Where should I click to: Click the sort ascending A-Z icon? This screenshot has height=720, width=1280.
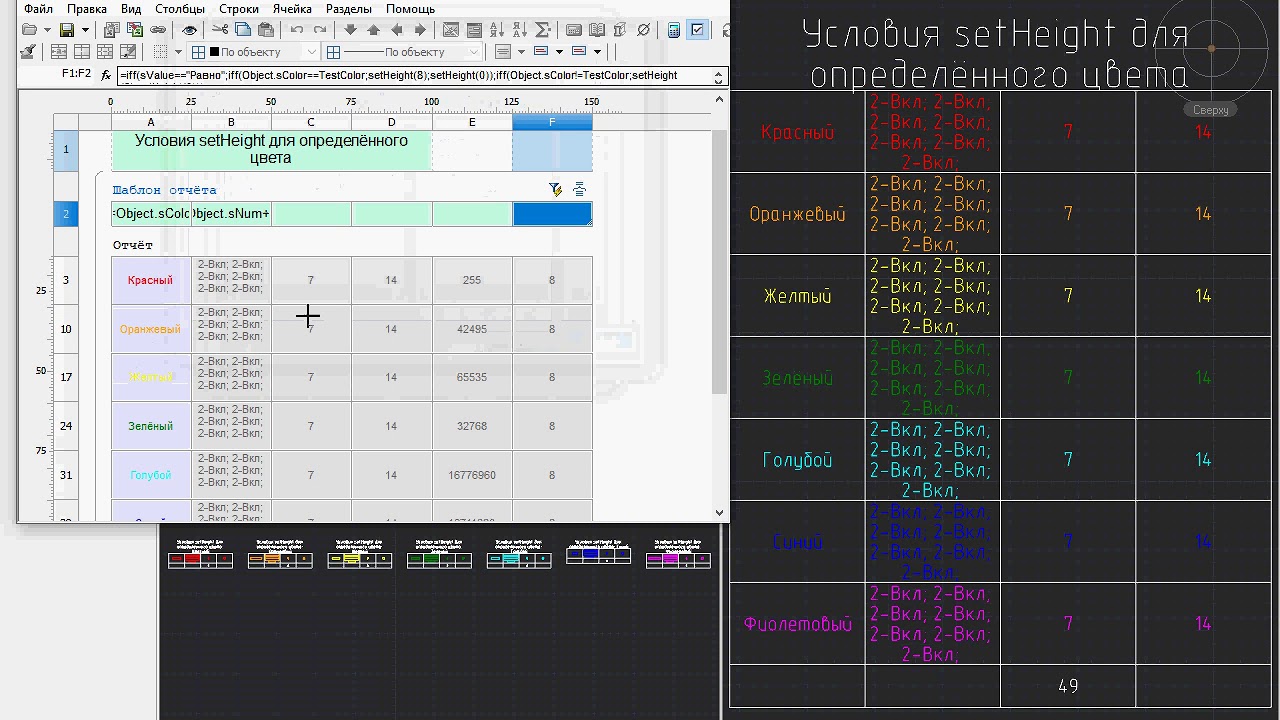pos(496,30)
